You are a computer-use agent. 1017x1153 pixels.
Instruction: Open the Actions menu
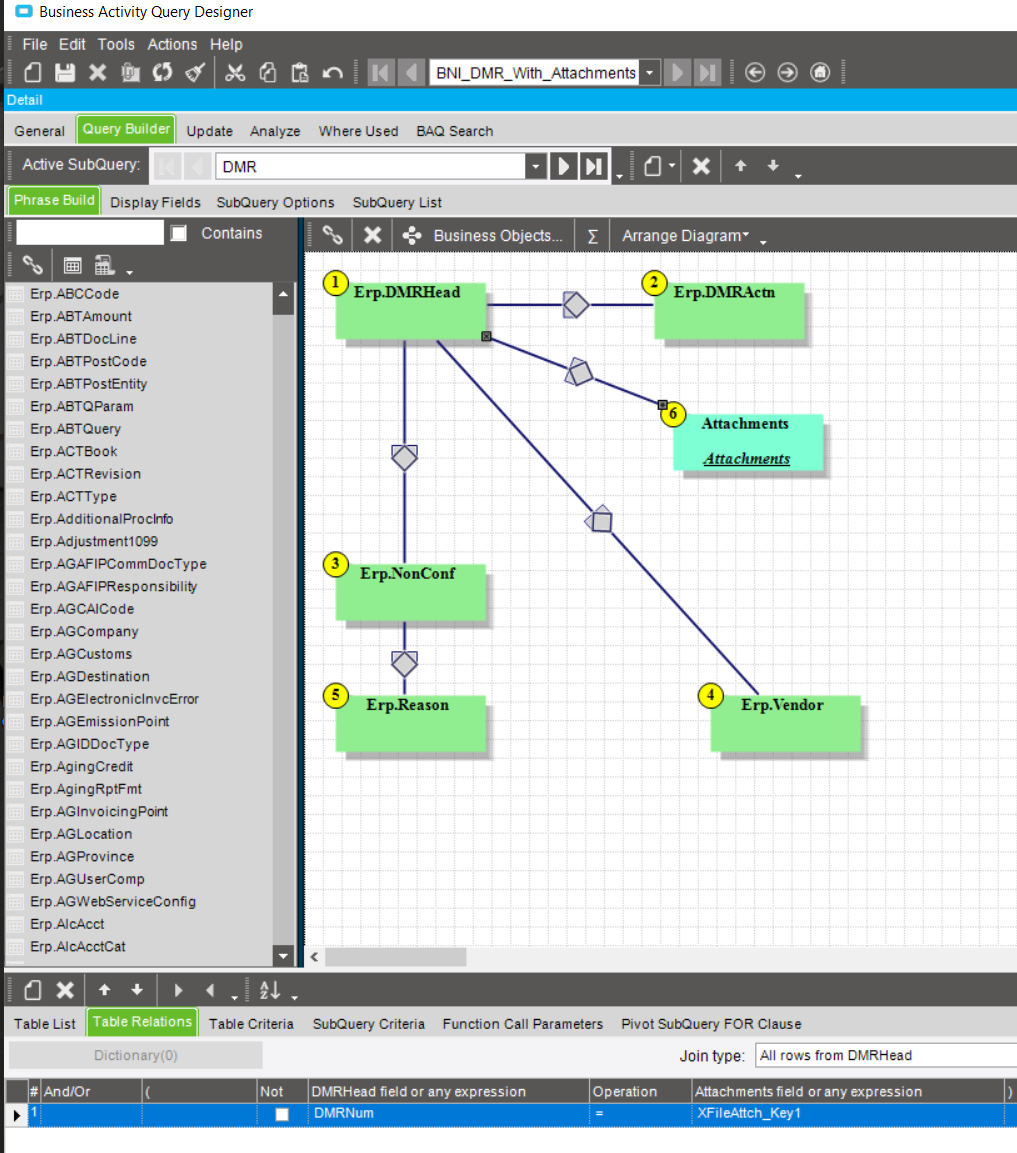172,44
